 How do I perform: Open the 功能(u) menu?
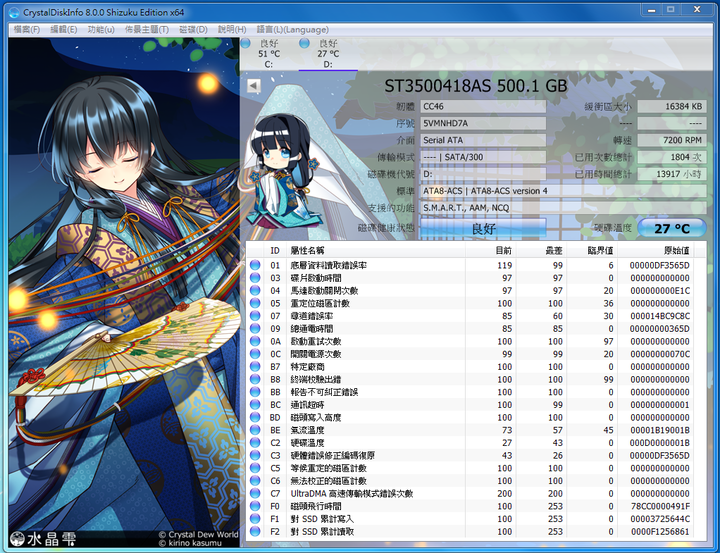click(101, 29)
